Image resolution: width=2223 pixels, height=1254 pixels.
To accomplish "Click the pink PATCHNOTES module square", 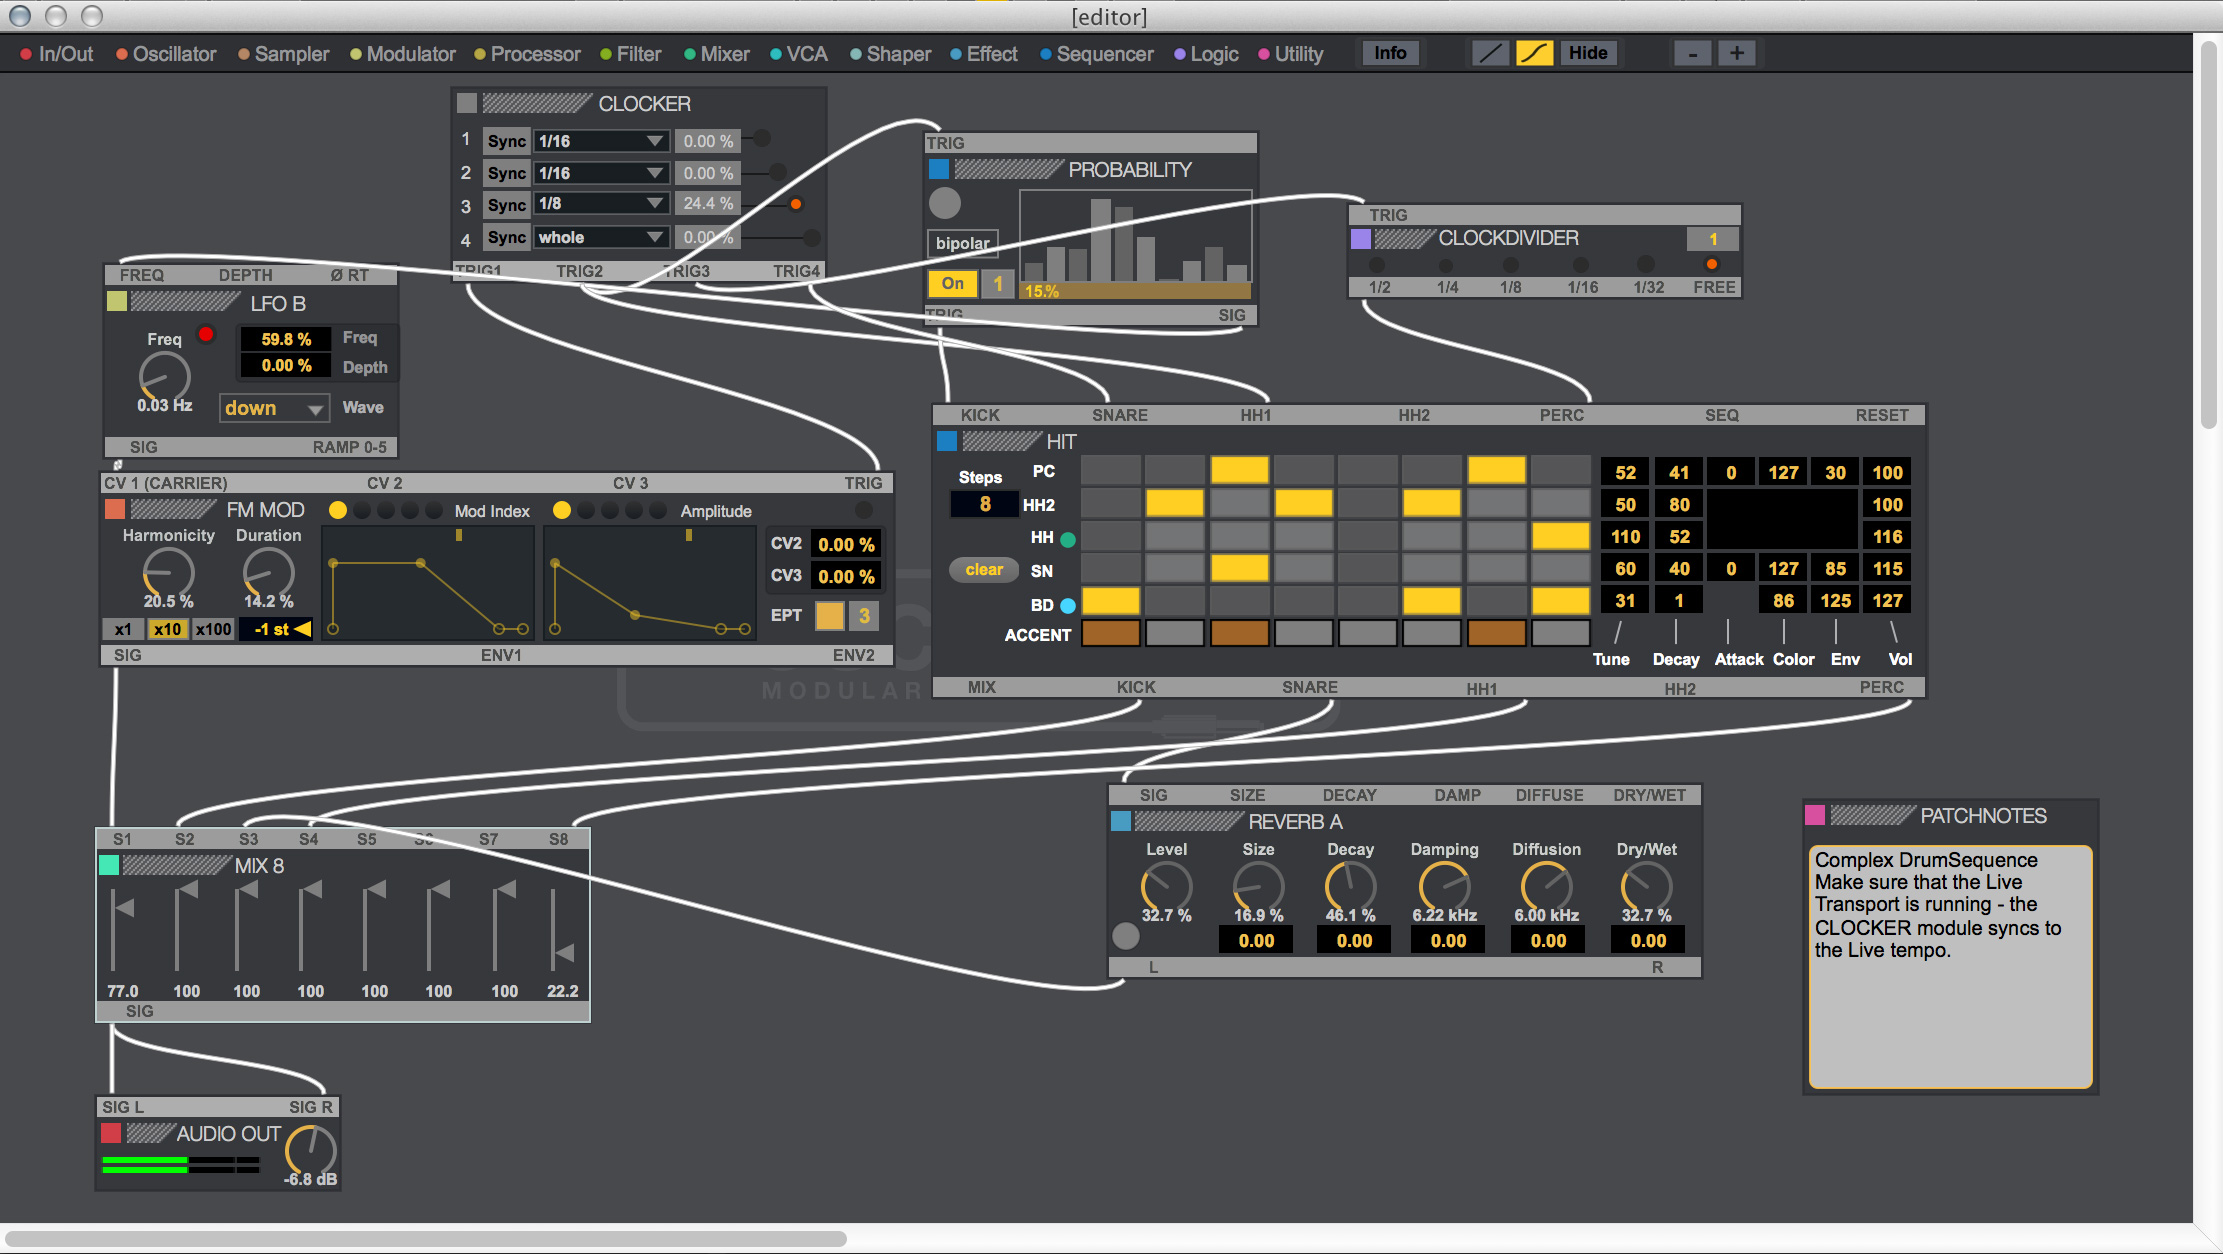I will click(x=1815, y=815).
